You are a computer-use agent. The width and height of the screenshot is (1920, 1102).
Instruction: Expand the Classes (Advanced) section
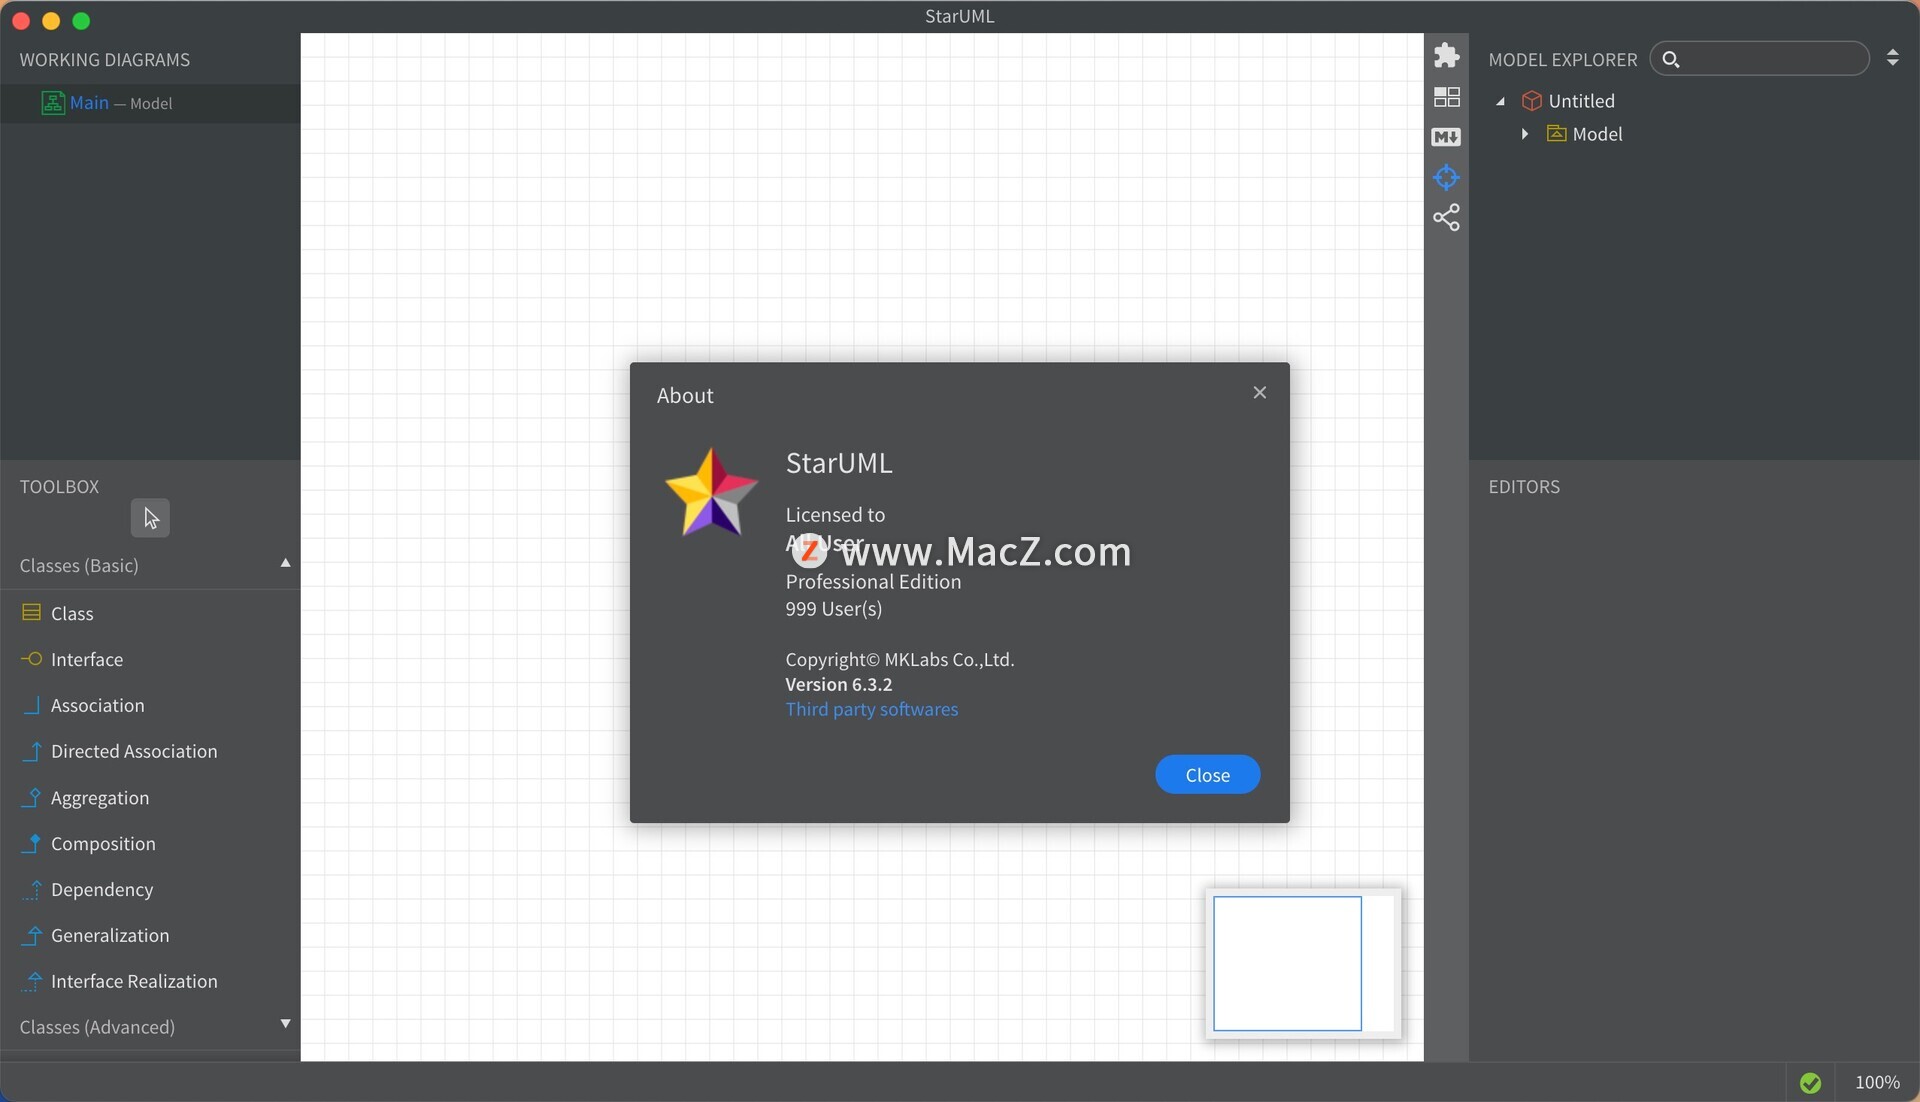coord(285,1024)
